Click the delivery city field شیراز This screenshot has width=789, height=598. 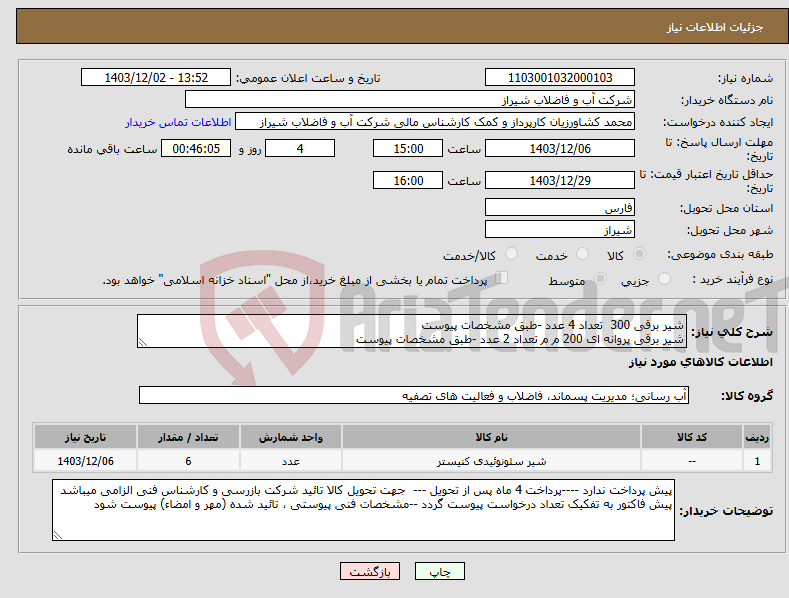pyautogui.click(x=560, y=230)
